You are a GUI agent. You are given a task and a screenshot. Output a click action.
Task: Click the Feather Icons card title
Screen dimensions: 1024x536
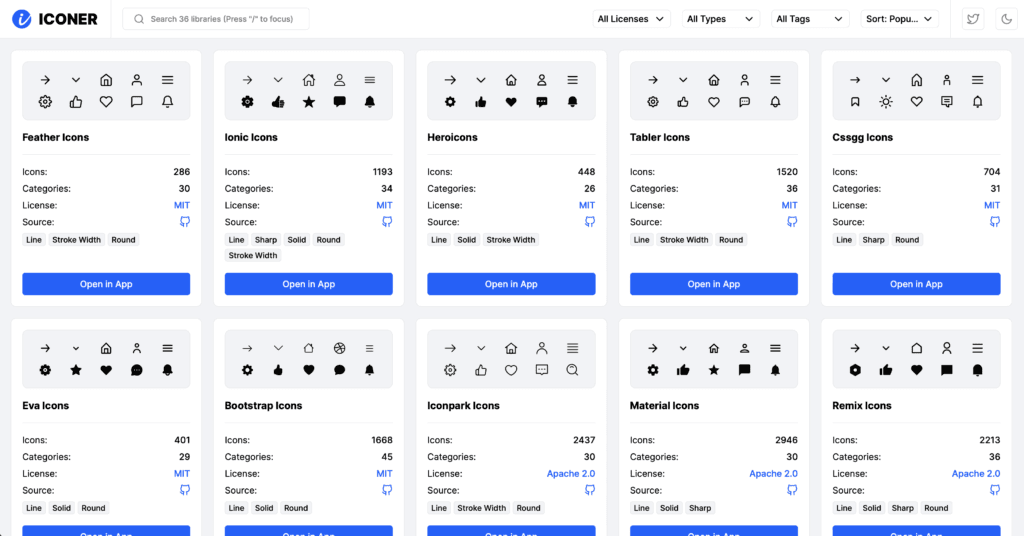tap(56, 137)
